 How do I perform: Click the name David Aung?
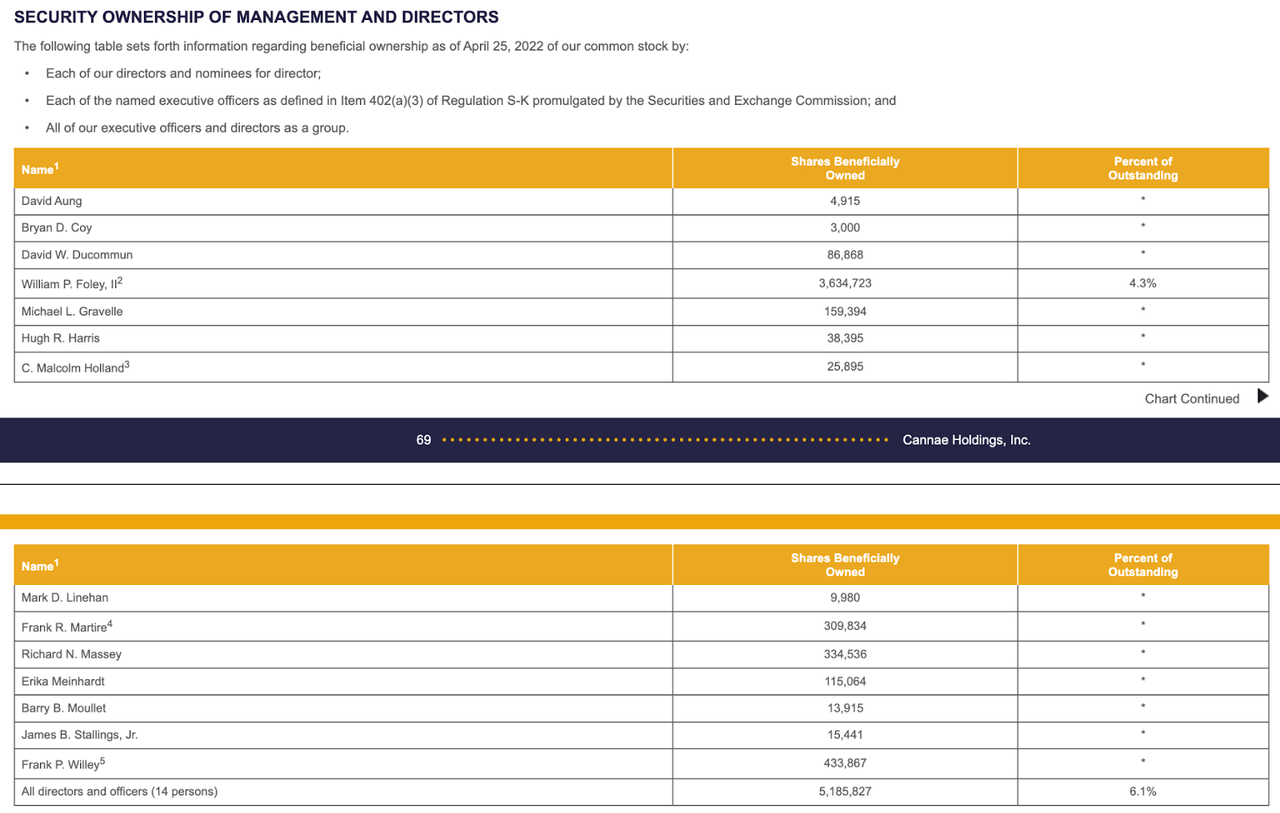click(52, 201)
